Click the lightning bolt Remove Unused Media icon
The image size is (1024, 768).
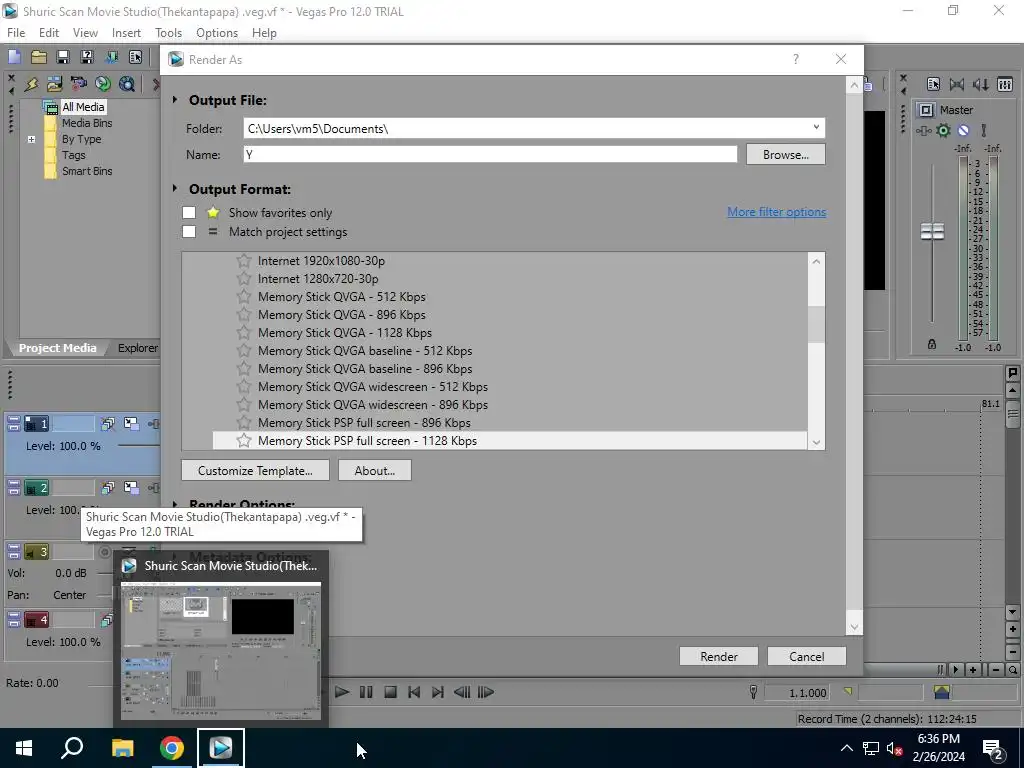31,84
